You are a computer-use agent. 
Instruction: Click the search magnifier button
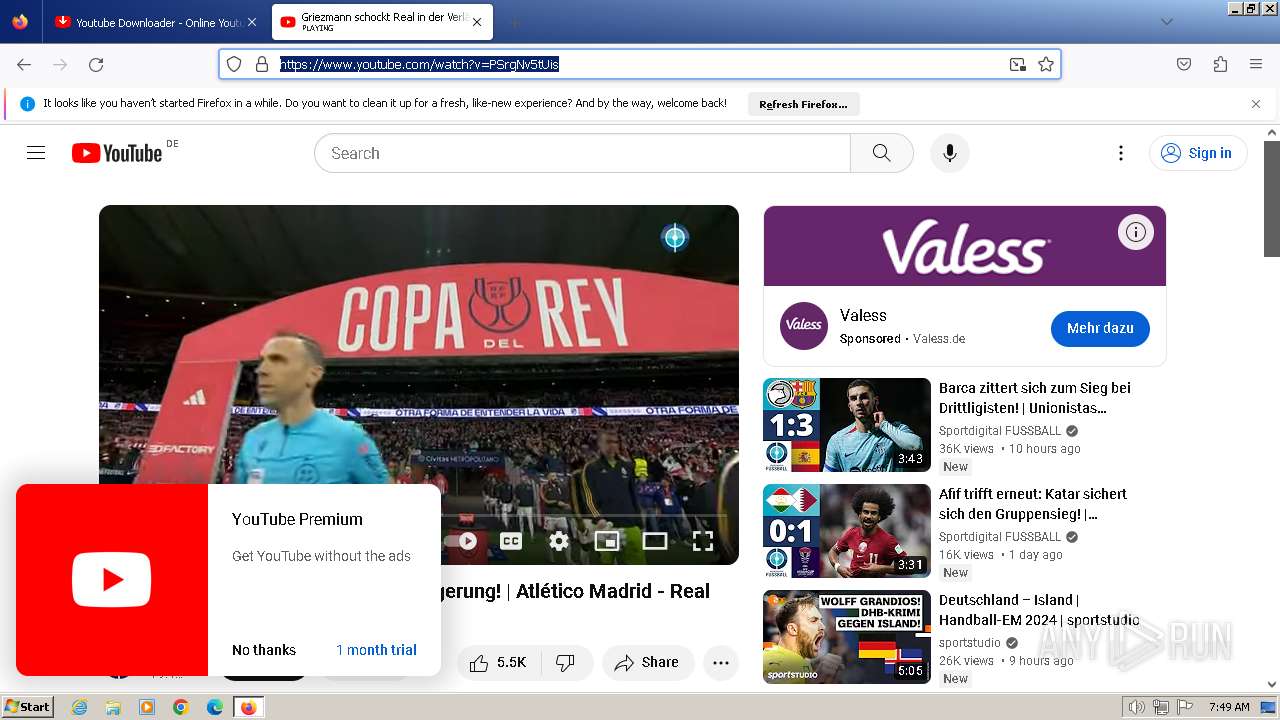point(881,153)
